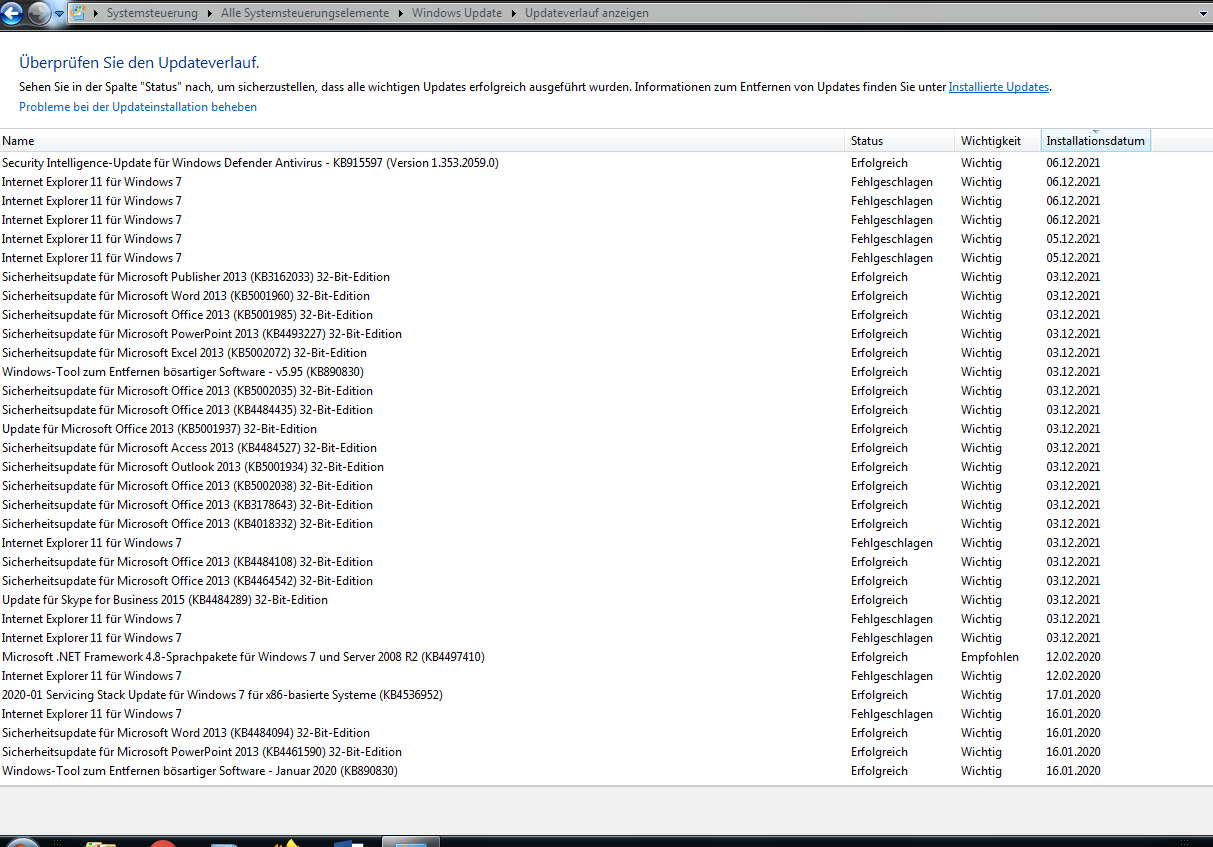Image resolution: width=1213 pixels, height=847 pixels.
Task: Expand the breadcrumb arrow before Systemsteuerung
Action: (96, 13)
